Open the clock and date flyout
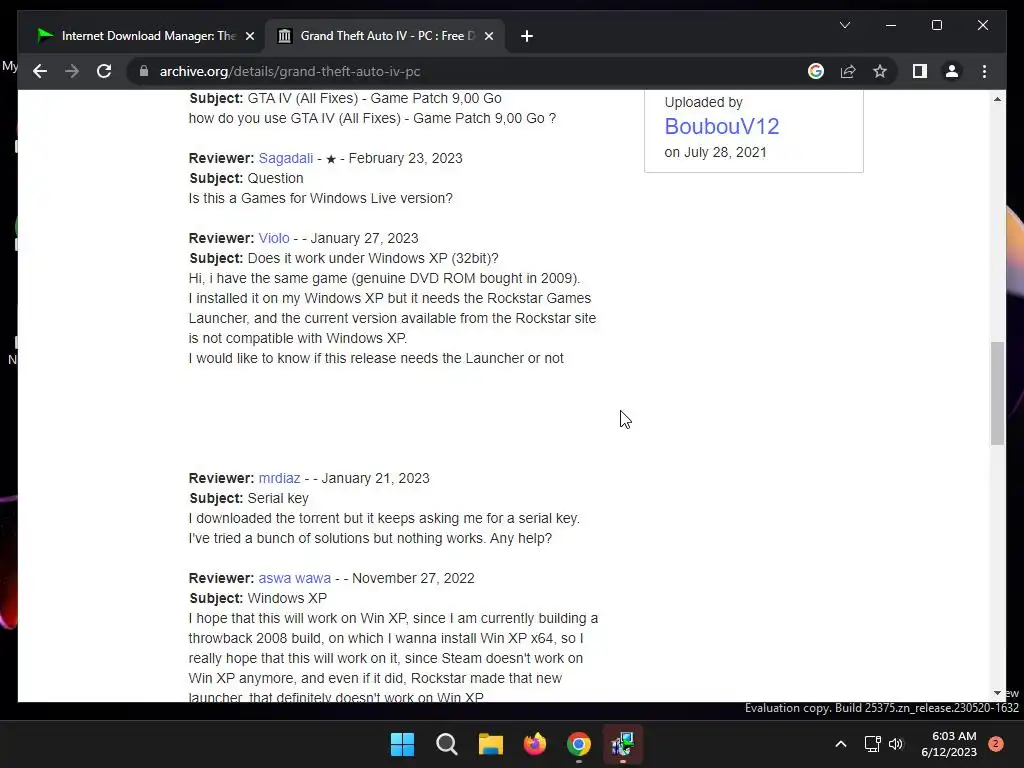Viewport: 1024px width, 768px height. coord(949,744)
